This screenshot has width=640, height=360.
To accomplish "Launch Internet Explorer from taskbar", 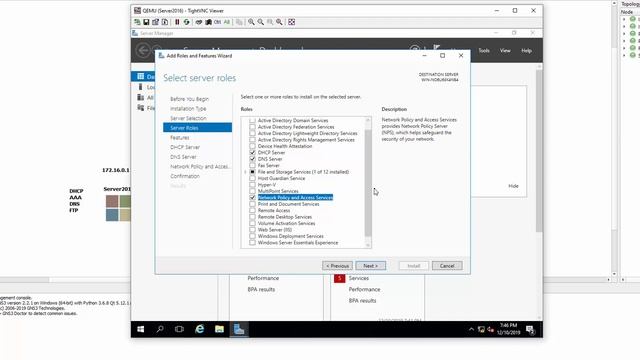I will (x=200, y=329).
